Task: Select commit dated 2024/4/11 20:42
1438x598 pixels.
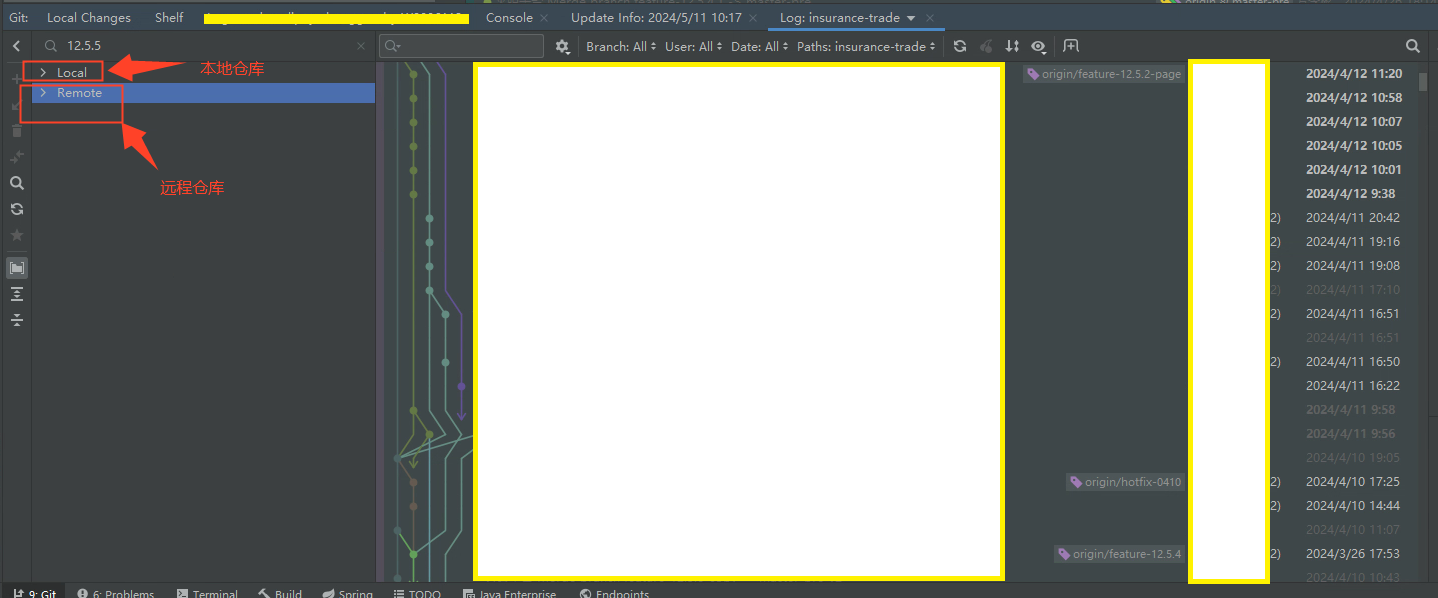Action: pos(1353,218)
